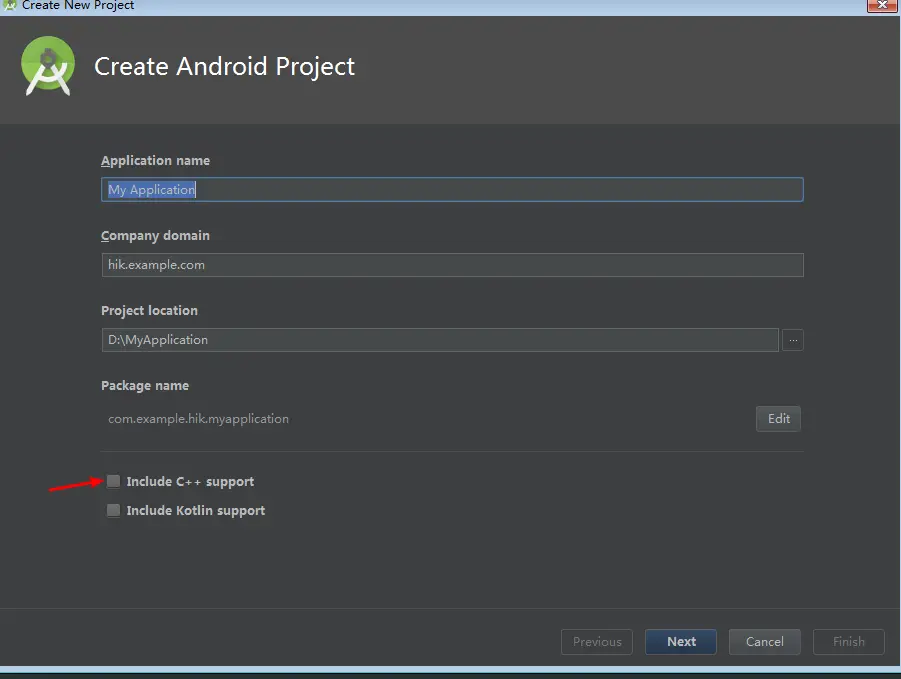Image resolution: width=901 pixels, height=679 pixels.
Task: Close the Create New Project dialog
Action: pyautogui.click(x=882, y=5)
